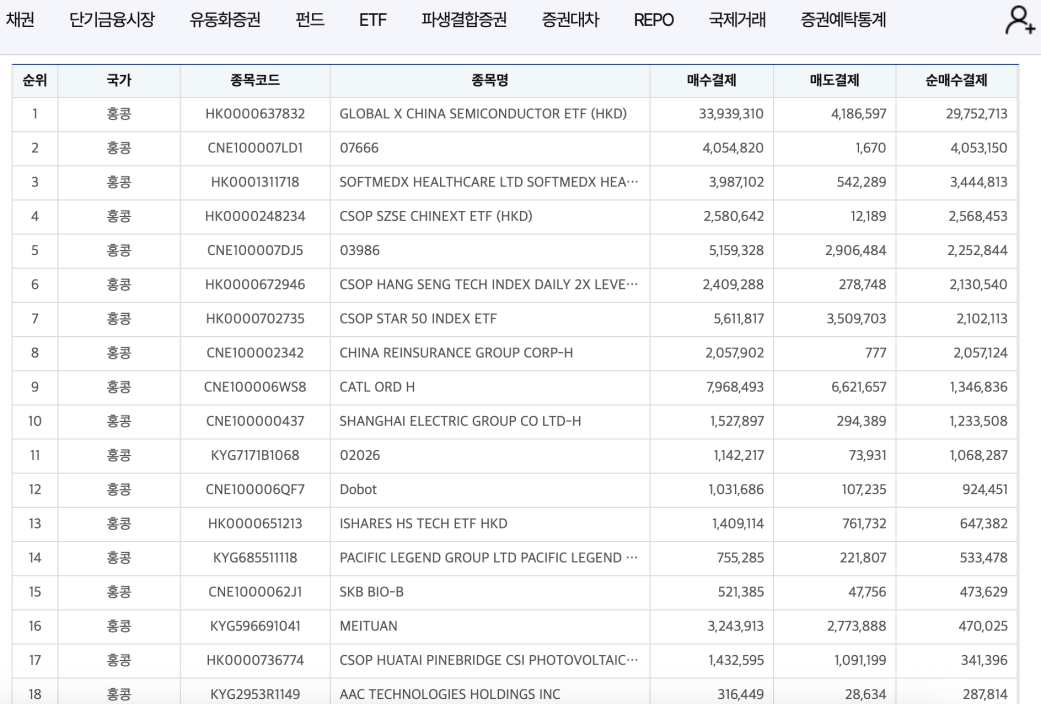Select the CATL ORD H stock name

pyautogui.click(x=377, y=387)
